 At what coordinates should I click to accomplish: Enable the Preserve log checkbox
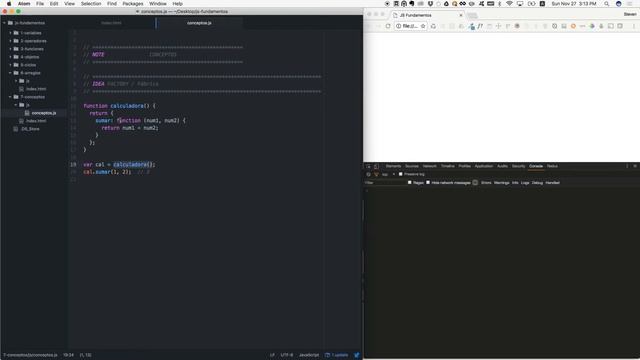400,174
